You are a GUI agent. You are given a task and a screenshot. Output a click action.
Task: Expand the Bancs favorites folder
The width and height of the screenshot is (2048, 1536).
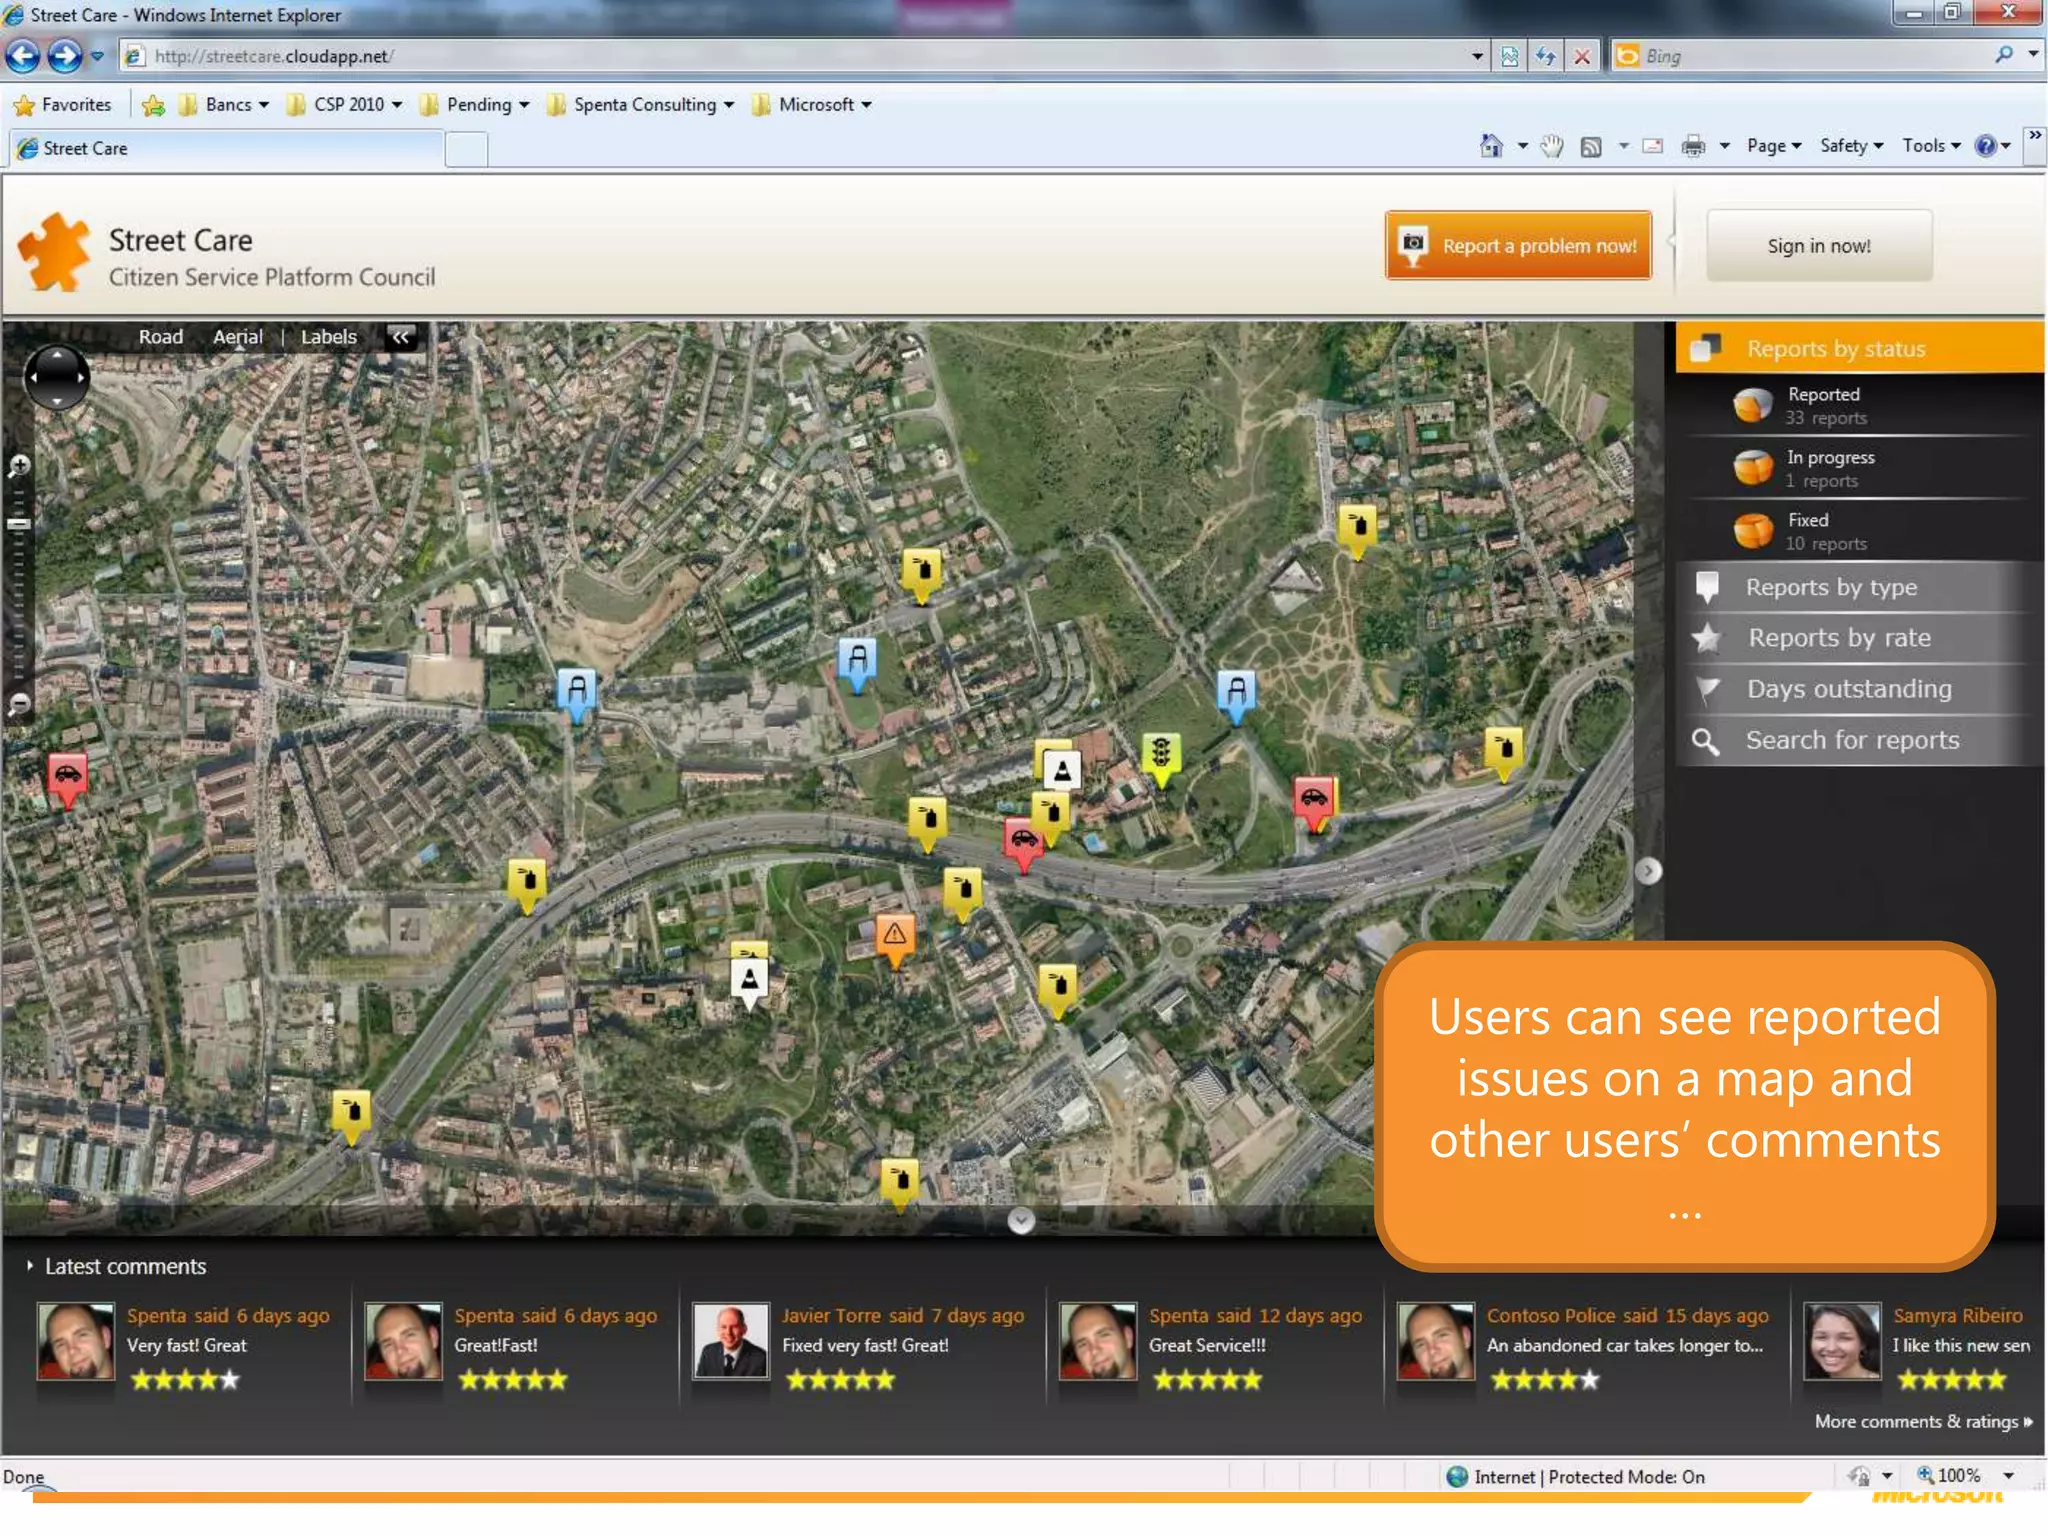point(224,105)
